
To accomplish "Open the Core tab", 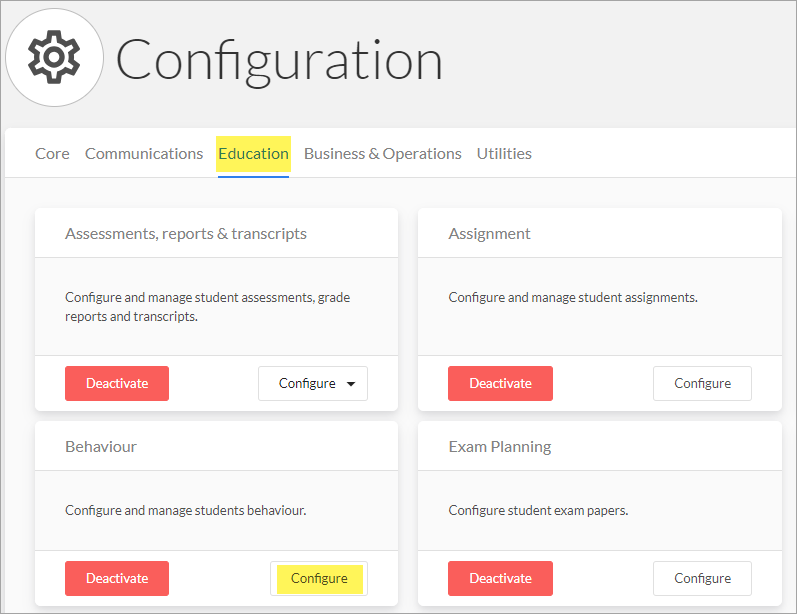I will [52, 154].
